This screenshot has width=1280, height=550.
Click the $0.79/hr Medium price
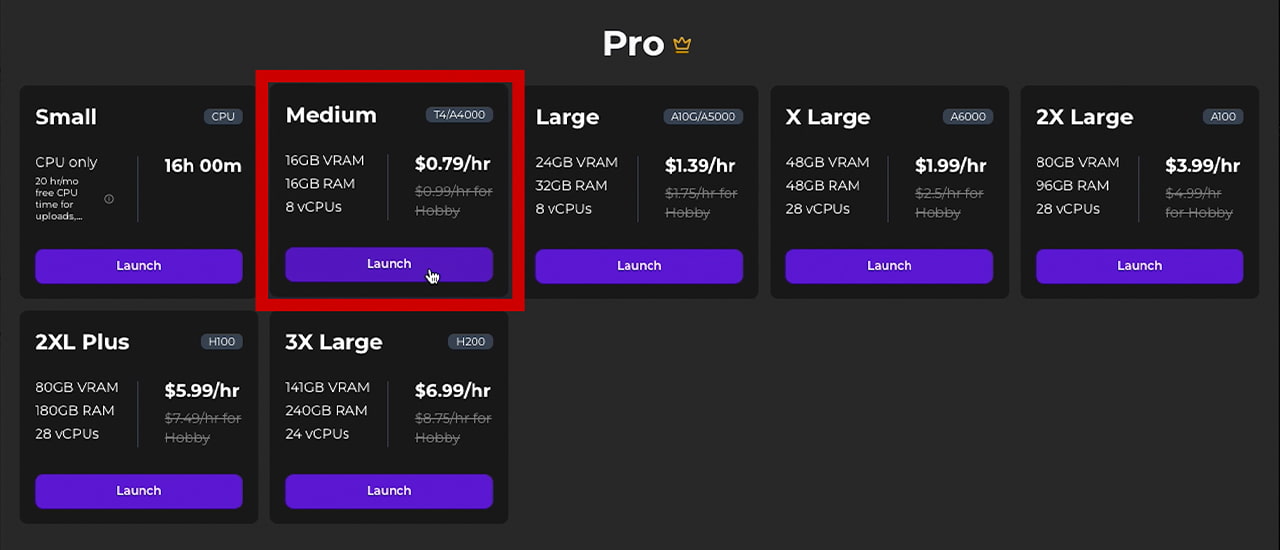click(453, 164)
